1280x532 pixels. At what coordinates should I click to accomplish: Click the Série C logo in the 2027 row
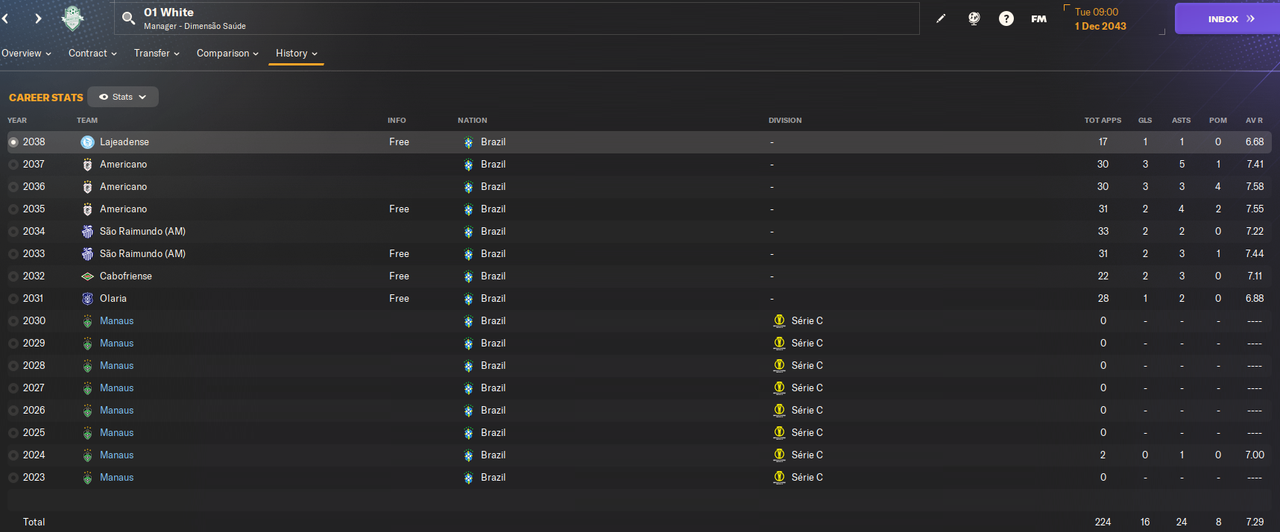[779, 388]
